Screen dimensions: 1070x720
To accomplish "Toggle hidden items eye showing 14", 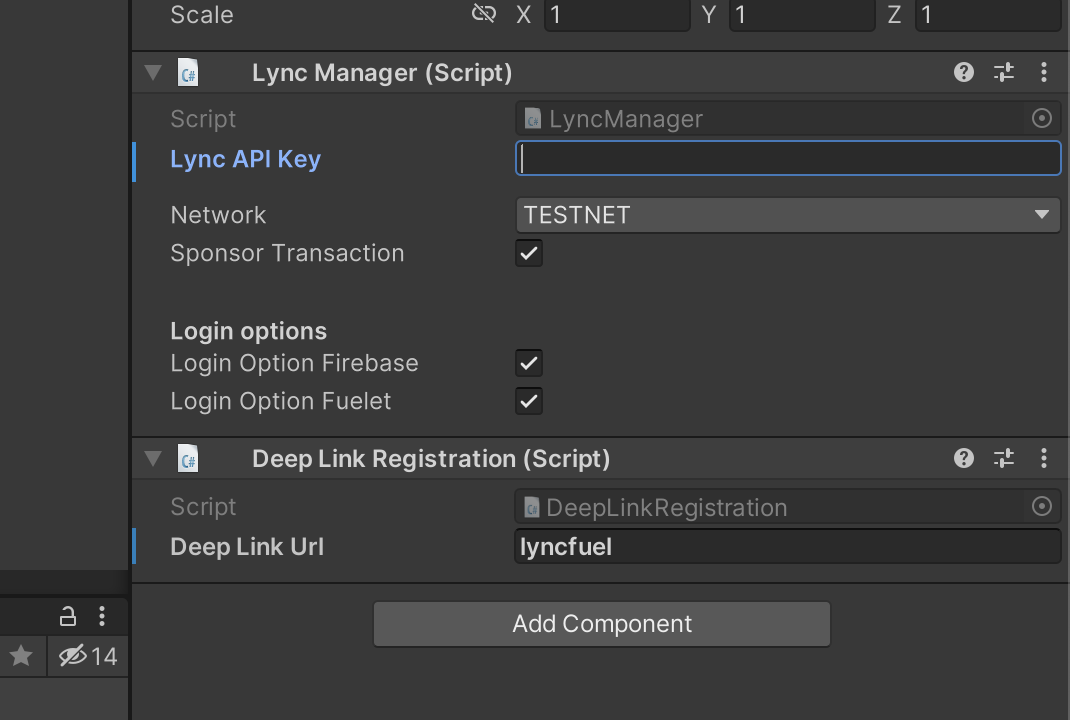I will click(x=88, y=656).
